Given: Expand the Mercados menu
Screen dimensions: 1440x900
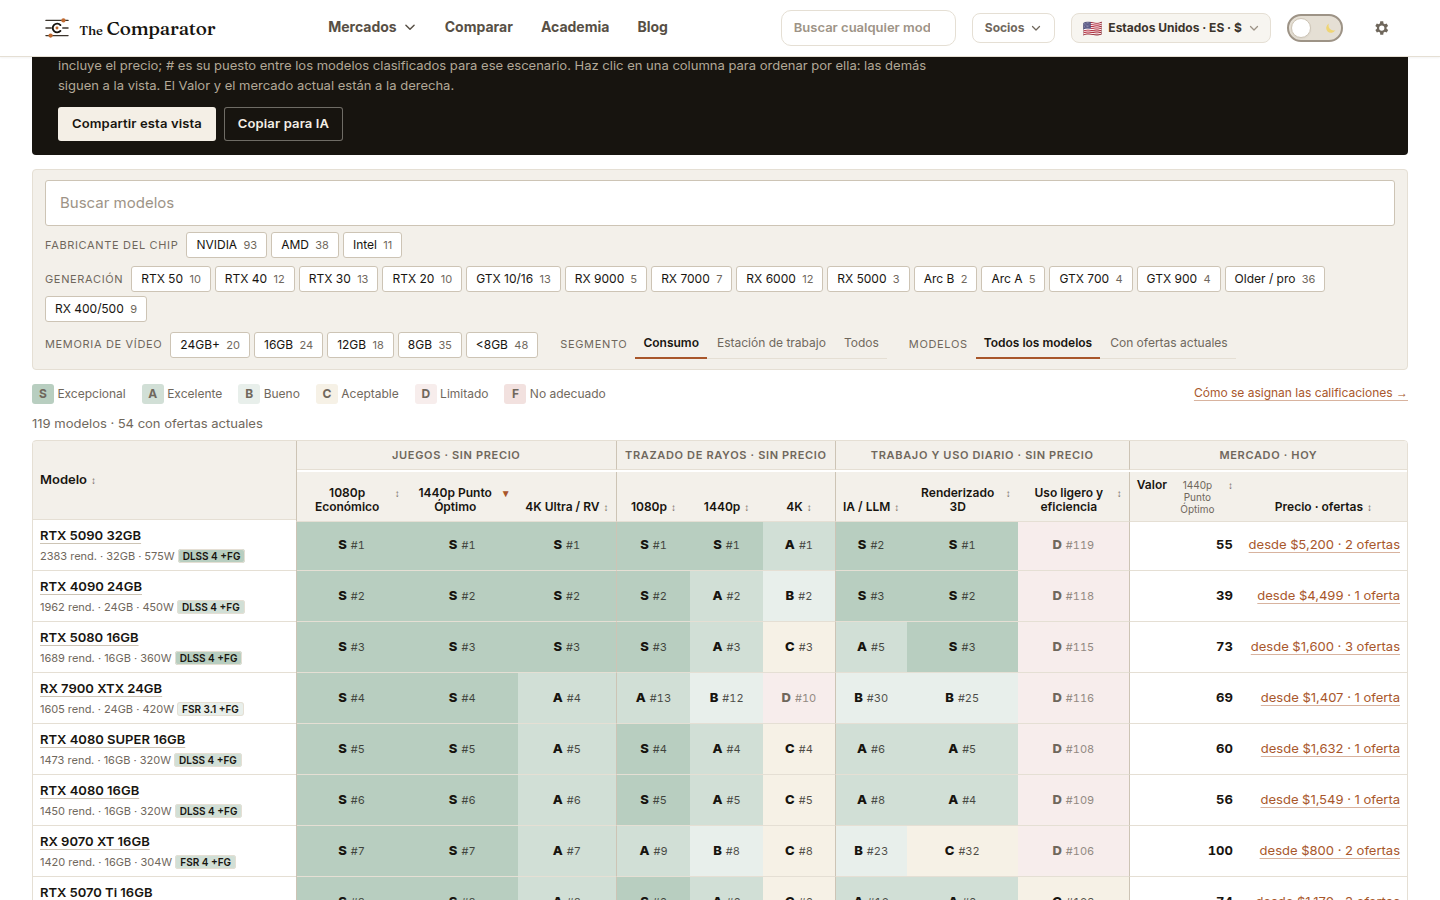Looking at the screenshot, I should [x=372, y=27].
